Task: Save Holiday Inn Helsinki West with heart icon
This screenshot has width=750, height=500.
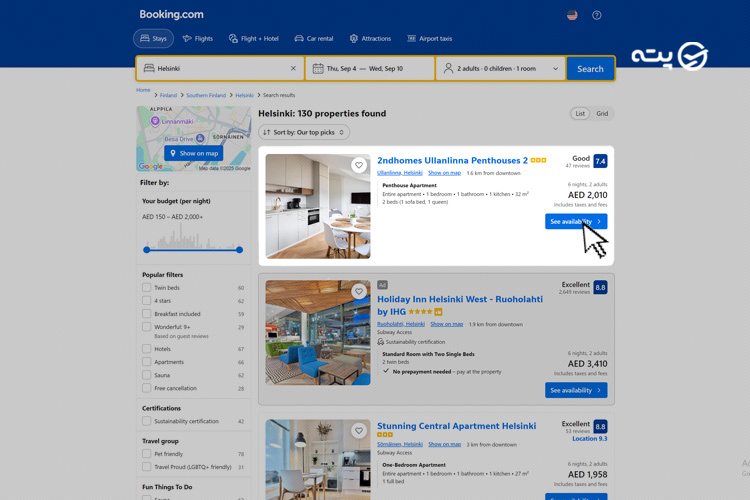Action: [x=358, y=292]
